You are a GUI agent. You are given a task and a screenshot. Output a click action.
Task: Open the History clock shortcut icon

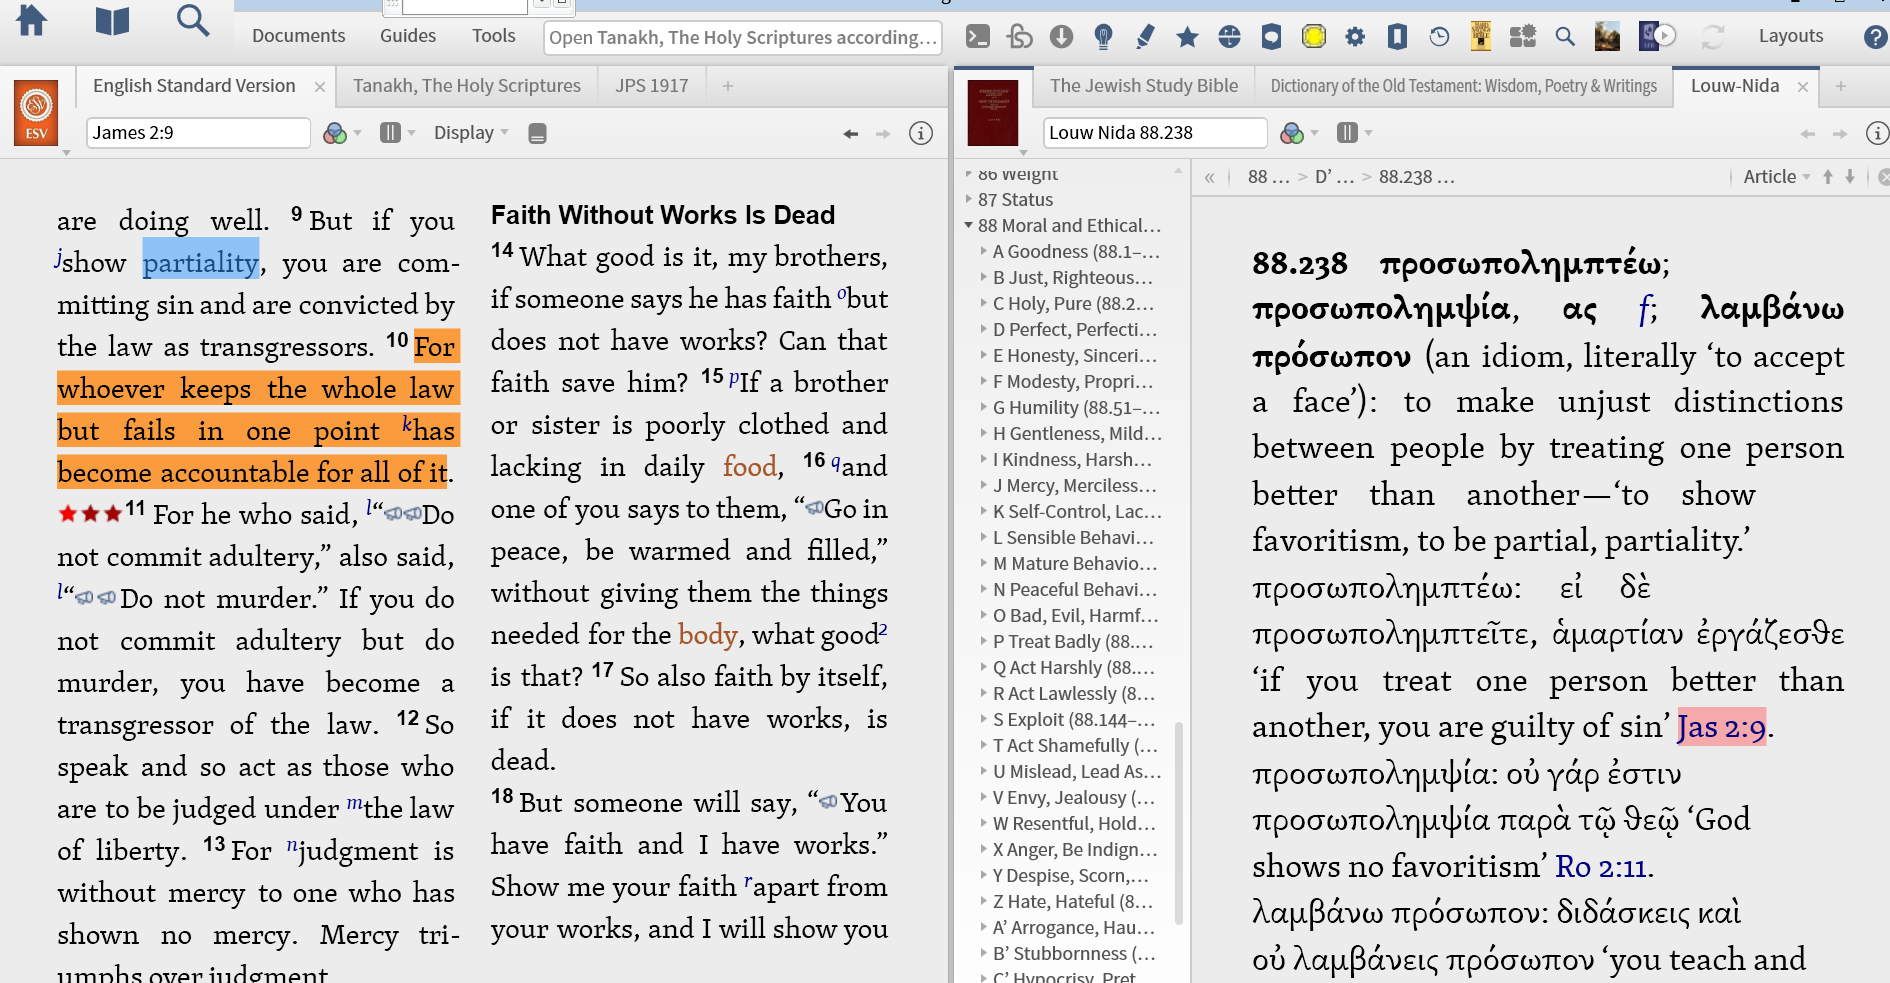[x=1439, y=37]
